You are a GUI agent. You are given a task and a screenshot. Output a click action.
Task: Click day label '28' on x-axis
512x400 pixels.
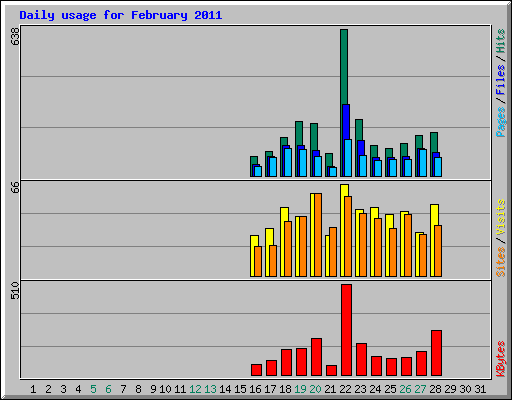(435, 389)
